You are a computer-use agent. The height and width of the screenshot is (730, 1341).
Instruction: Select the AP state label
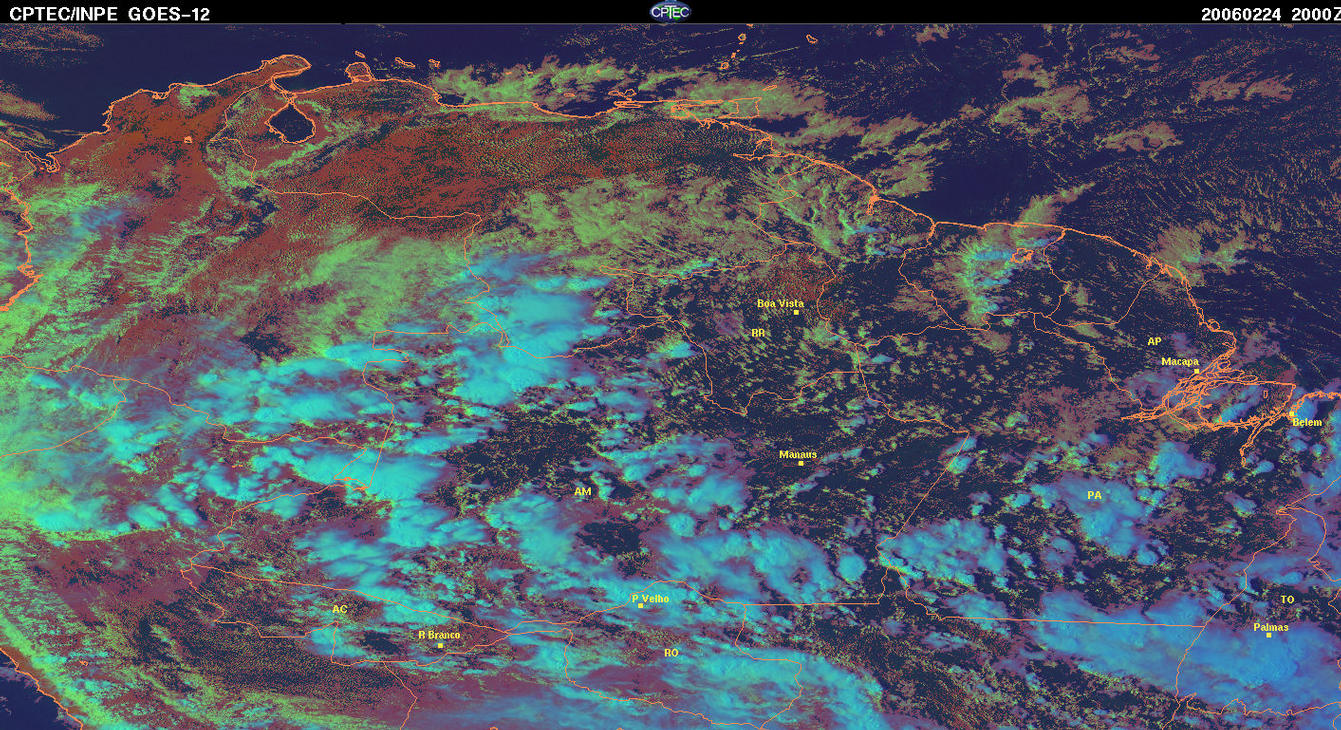pos(1154,341)
